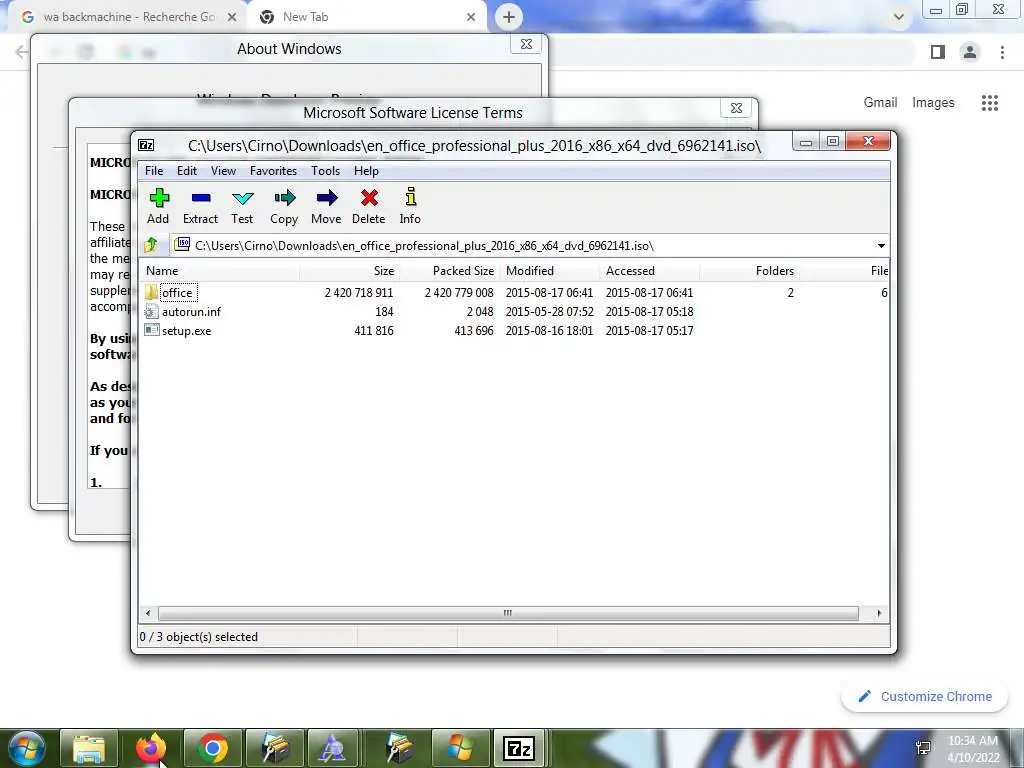Switch to Chrome in the taskbar

[x=212, y=748]
